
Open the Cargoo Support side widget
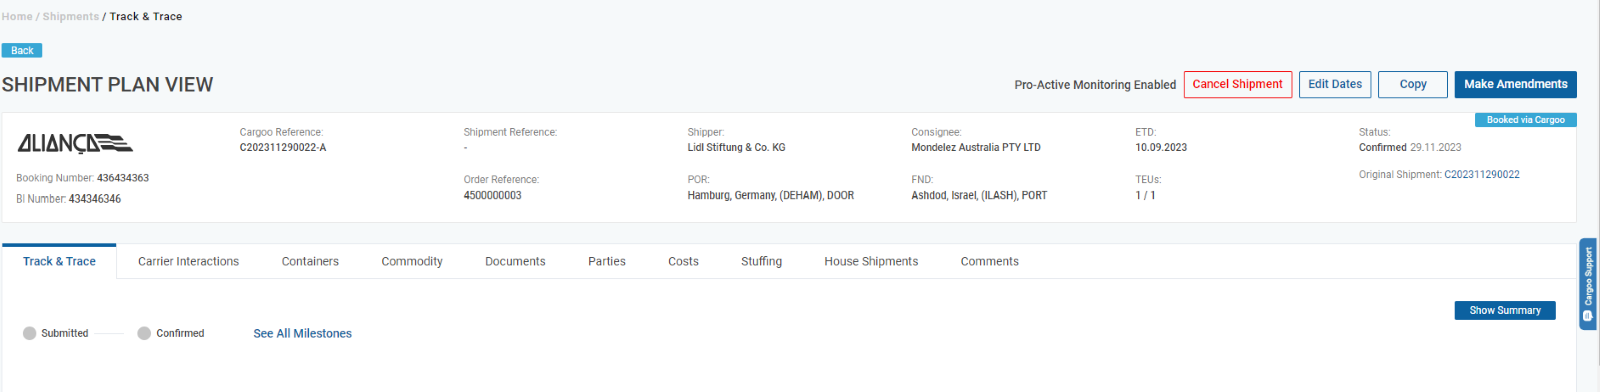[1588, 284]
